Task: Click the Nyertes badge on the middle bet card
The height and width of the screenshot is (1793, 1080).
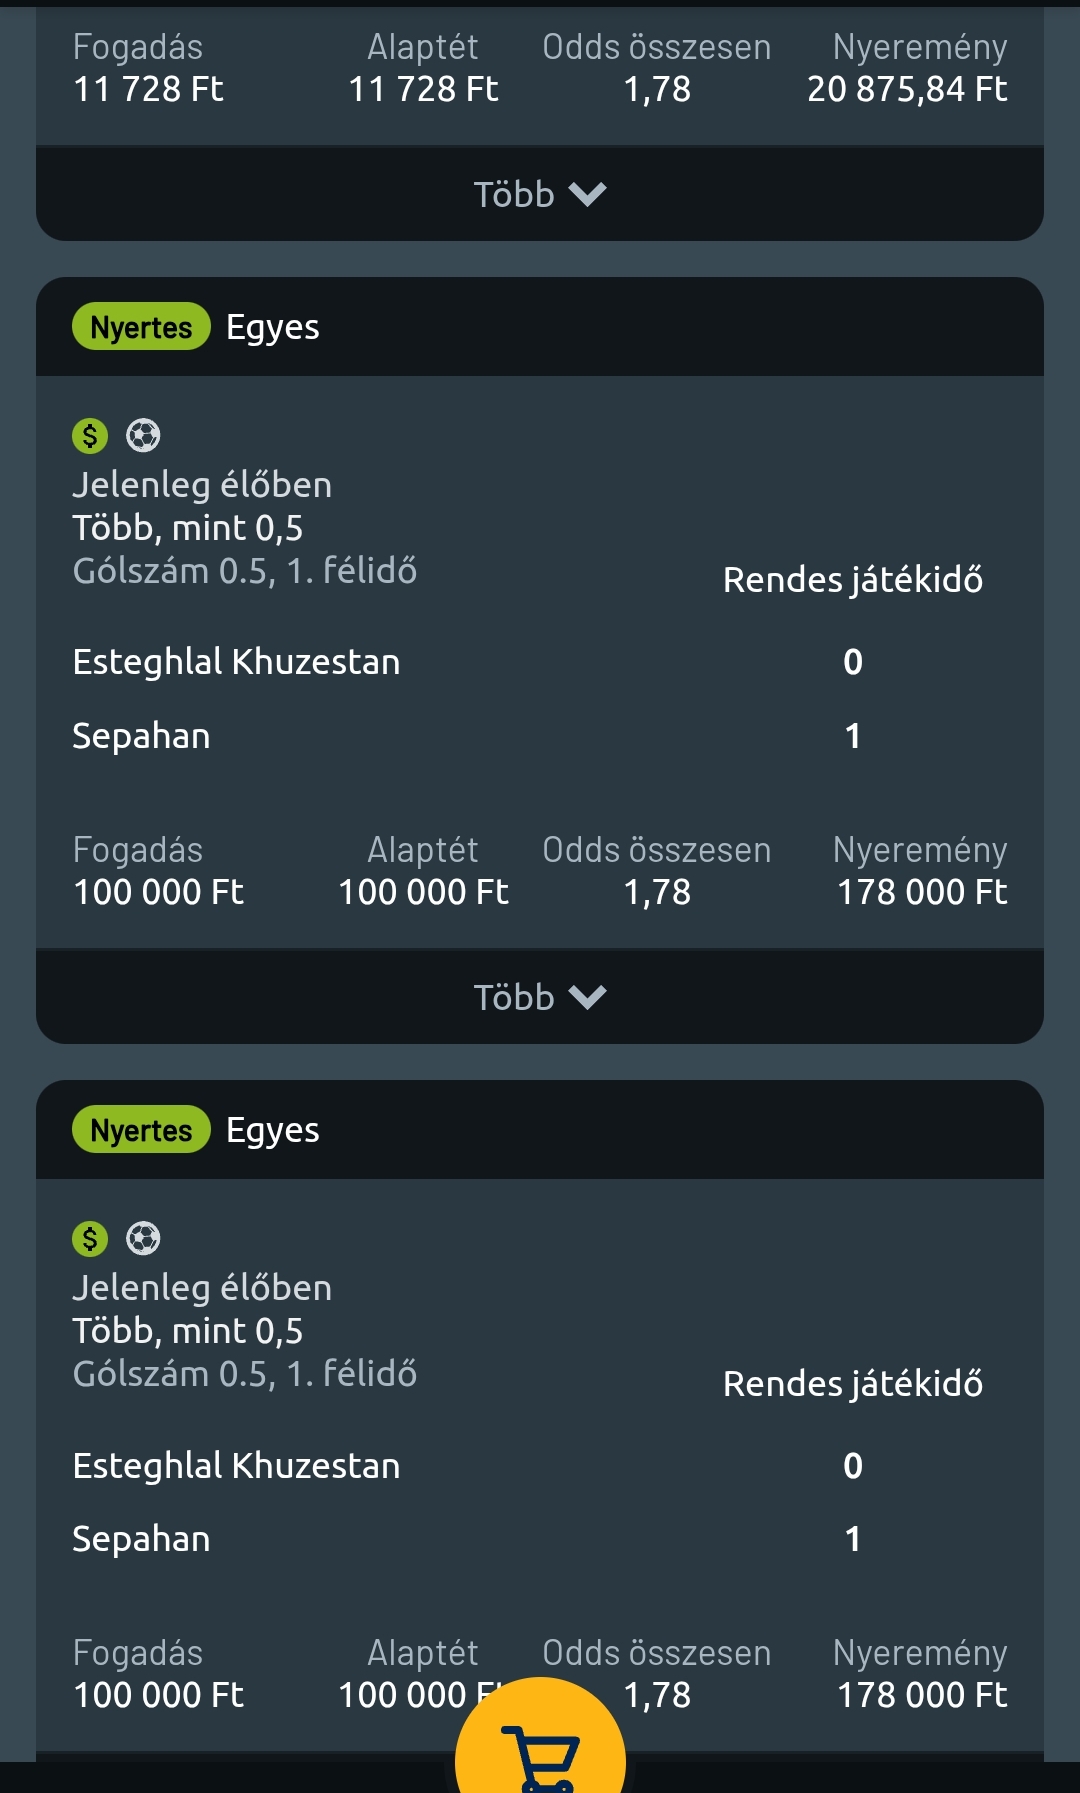Action: [x=141, y=327]
